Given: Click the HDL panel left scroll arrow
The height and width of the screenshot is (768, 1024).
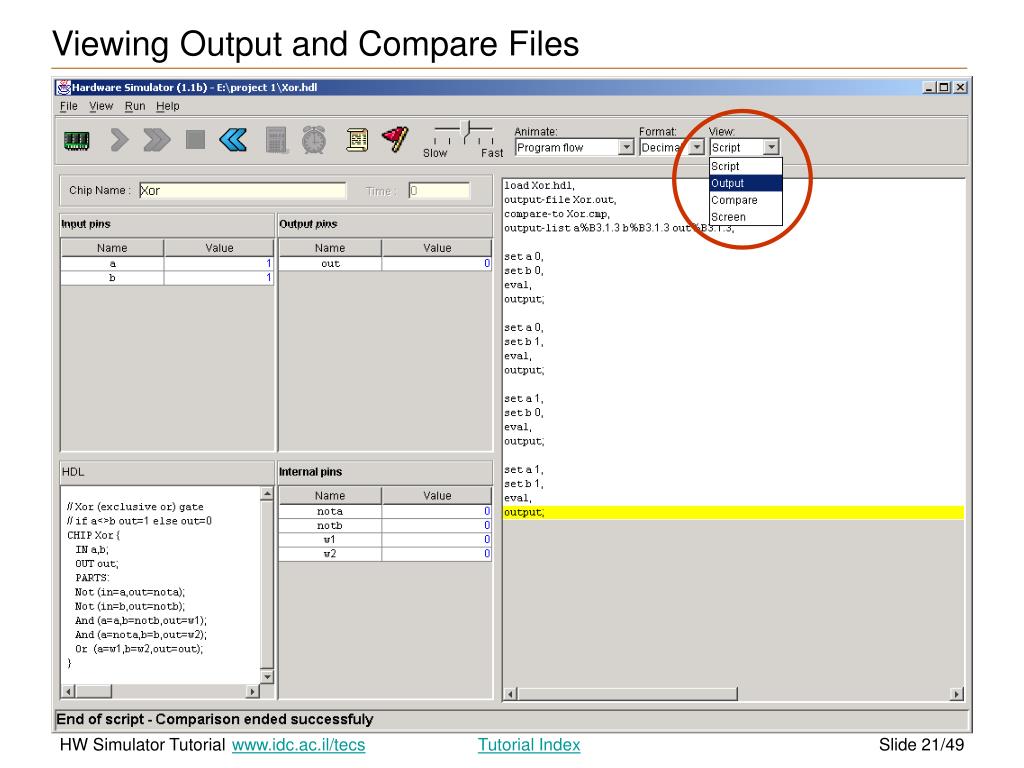Looking at the screenshot, I should [x=69, y=691].
